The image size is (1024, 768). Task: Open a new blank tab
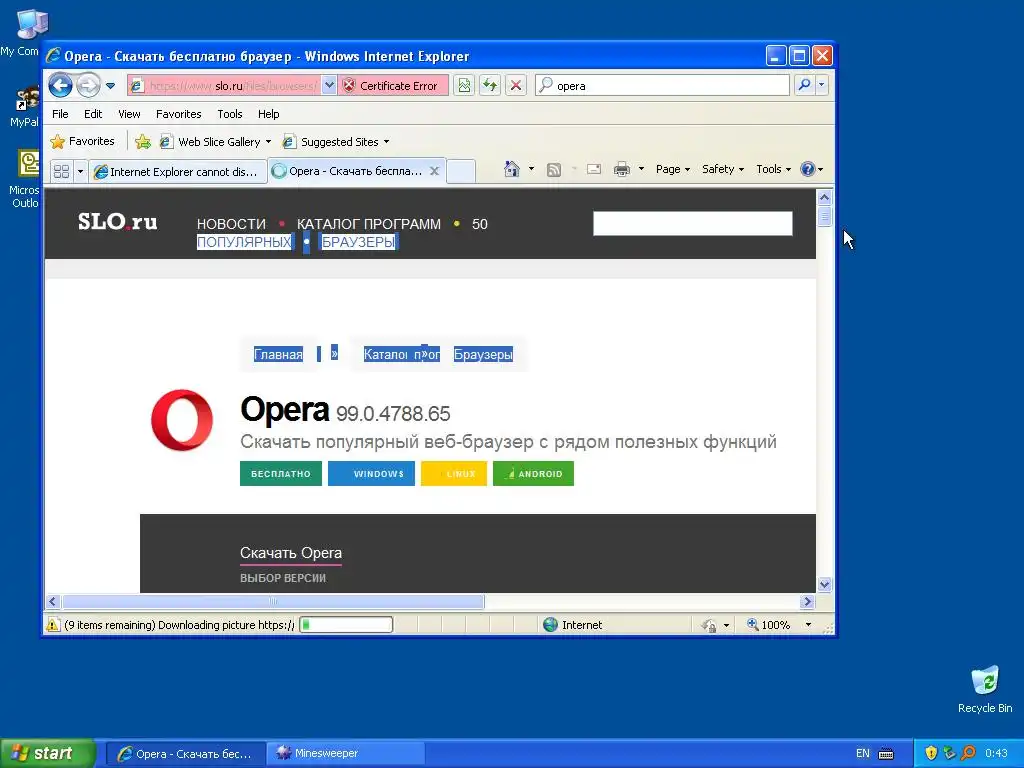click(x=460, y=171)
